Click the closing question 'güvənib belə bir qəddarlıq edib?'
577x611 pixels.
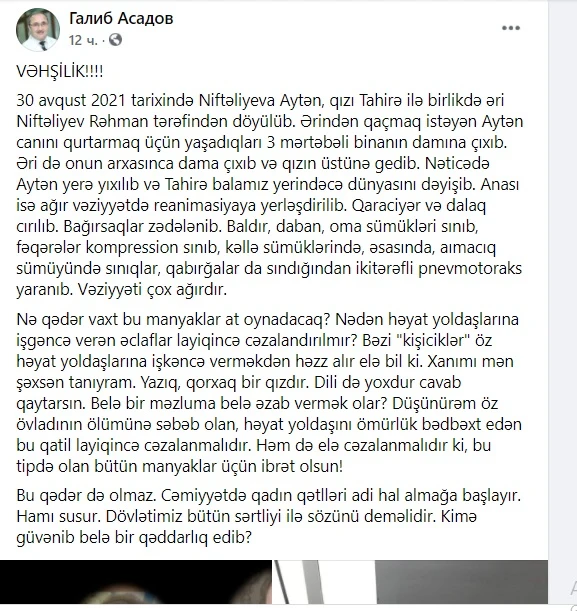(x=134, y=538)
